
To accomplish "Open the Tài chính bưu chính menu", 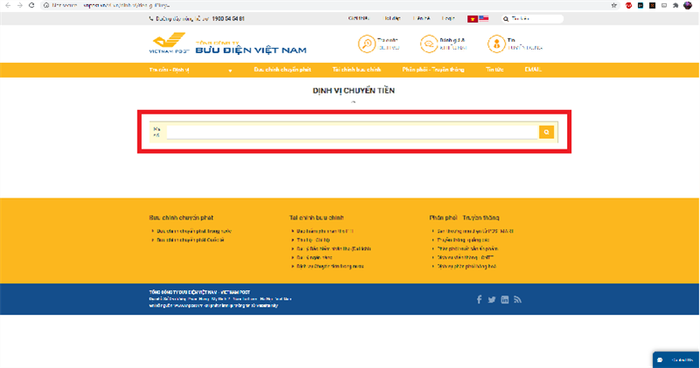I will tap(356, 70).
